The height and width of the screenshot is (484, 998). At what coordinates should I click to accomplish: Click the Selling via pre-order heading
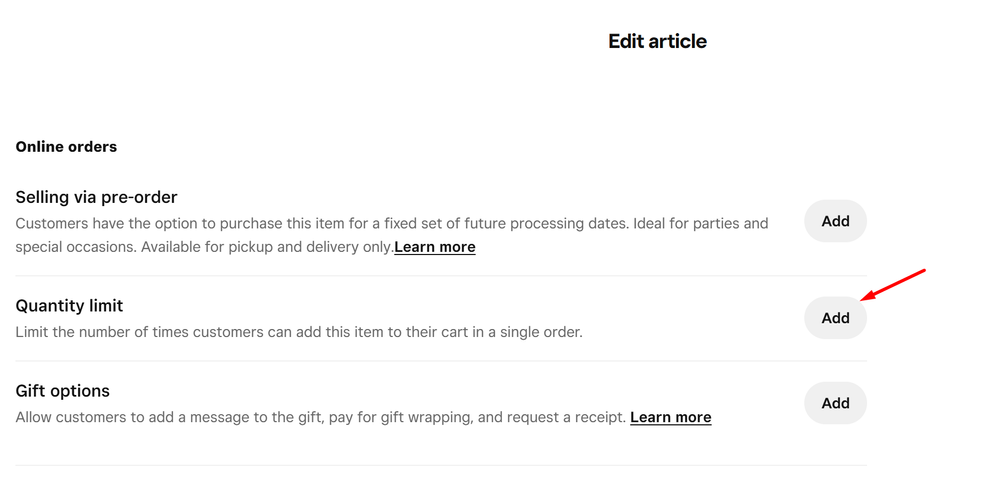96,197
